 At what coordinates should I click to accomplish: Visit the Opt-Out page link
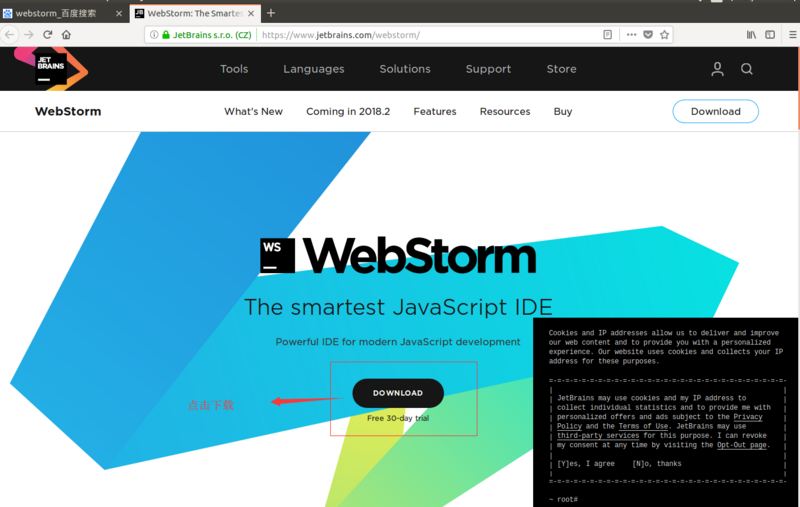[742, 445]
